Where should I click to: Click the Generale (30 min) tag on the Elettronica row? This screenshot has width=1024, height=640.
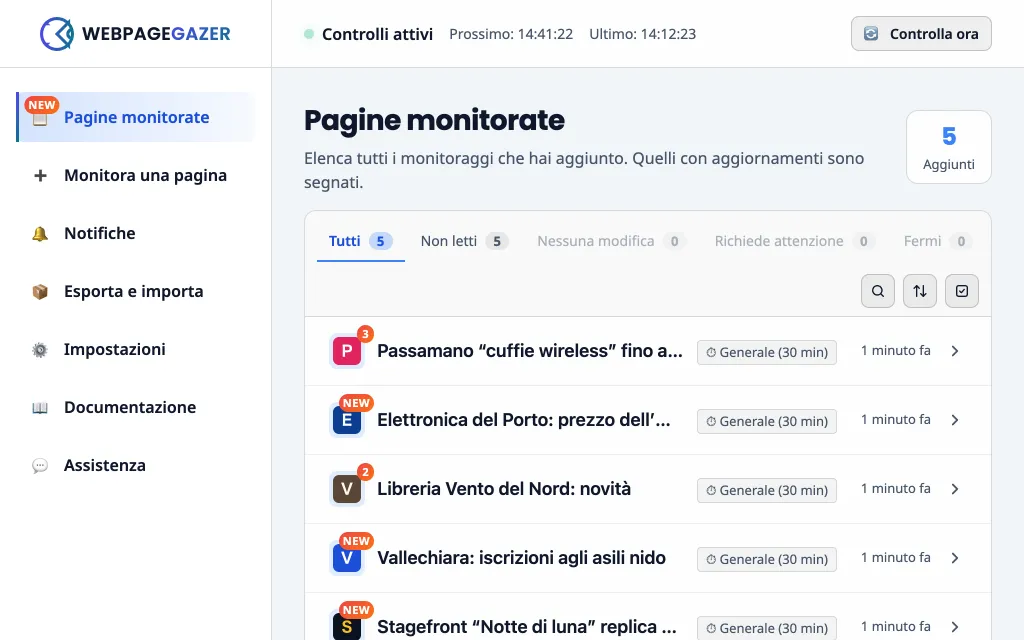point(767,421)
